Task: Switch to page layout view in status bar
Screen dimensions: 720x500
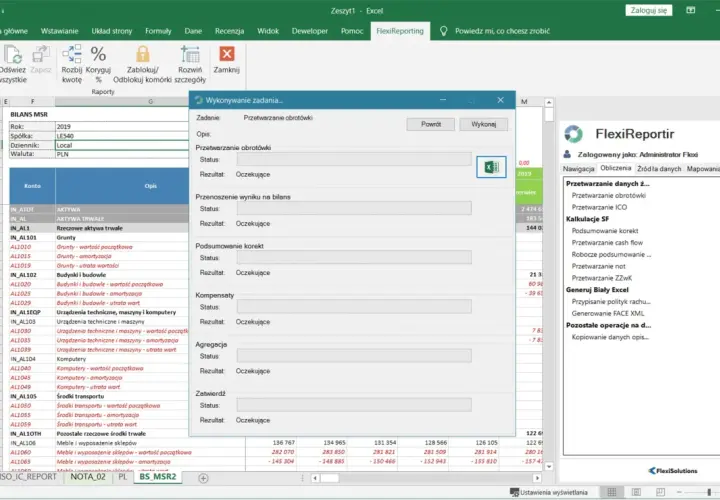Action: click(636, 492)
